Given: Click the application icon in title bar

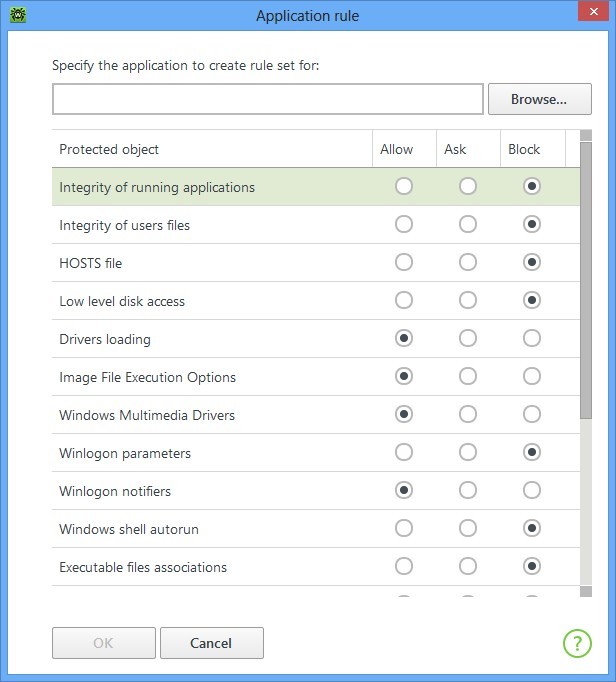Looking at the screenshot, I should pyautogui.click(x=16, y=15).
